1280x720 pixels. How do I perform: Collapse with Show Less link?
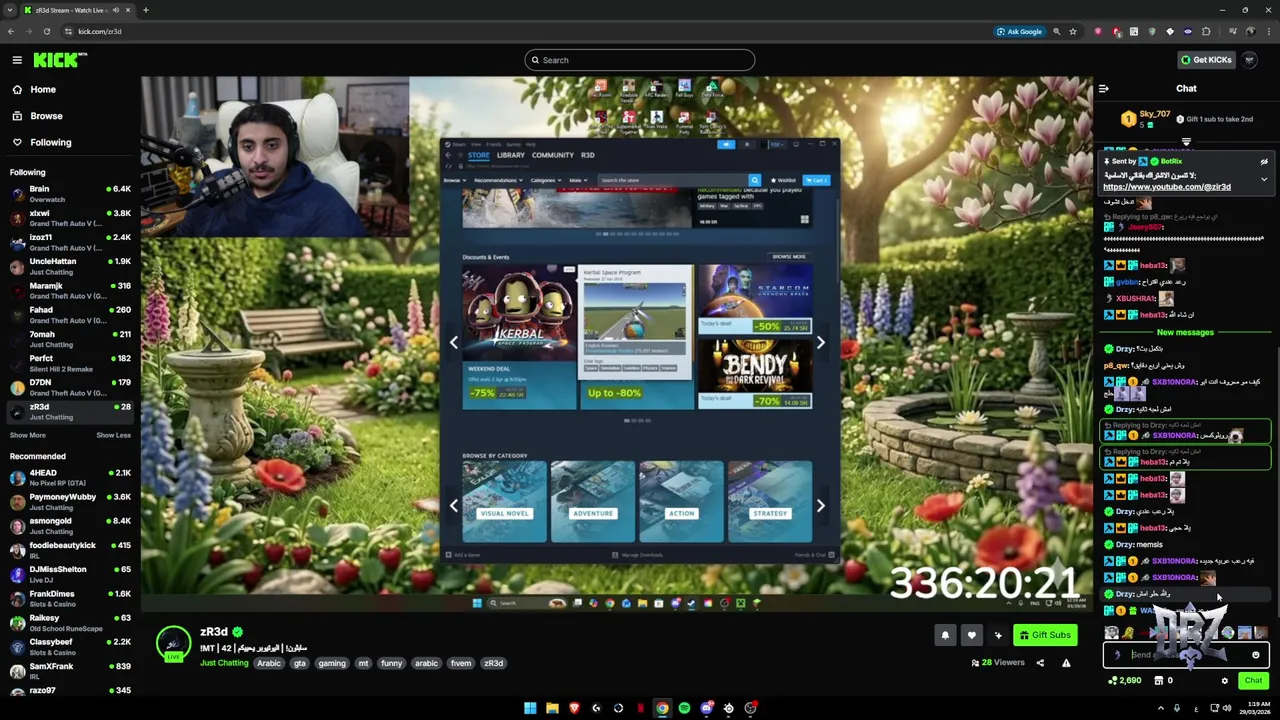[x=113, y=435]
